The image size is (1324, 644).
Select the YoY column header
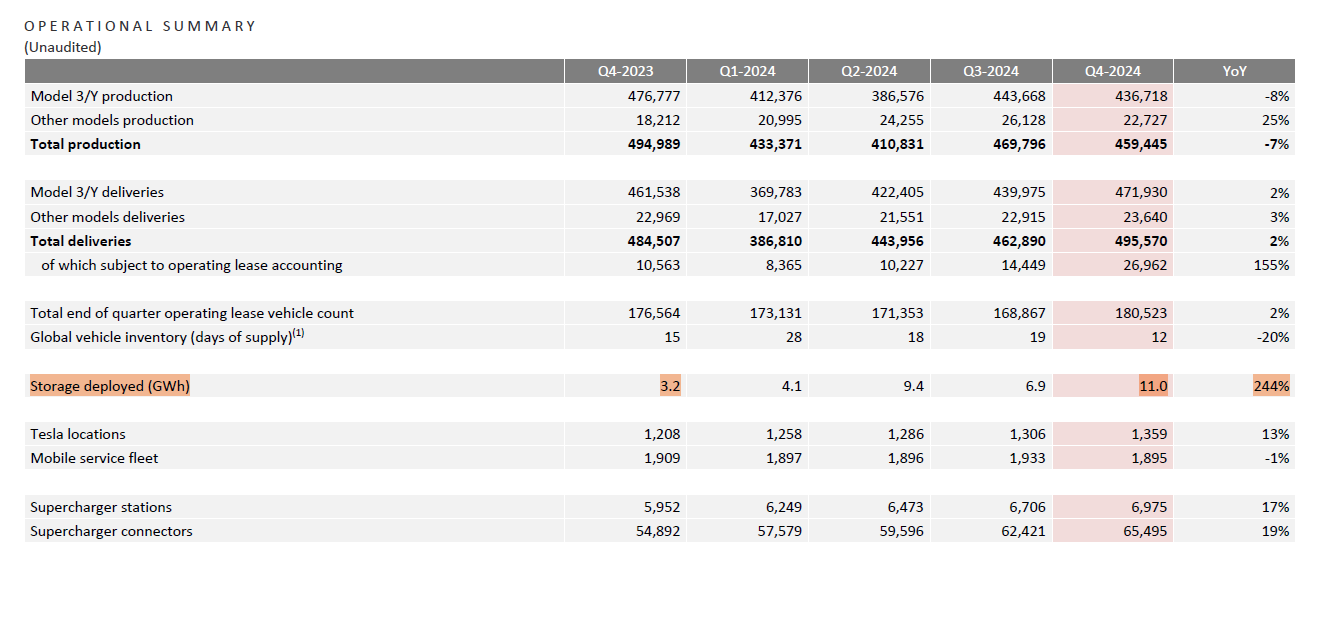[x=1235, y=71]
